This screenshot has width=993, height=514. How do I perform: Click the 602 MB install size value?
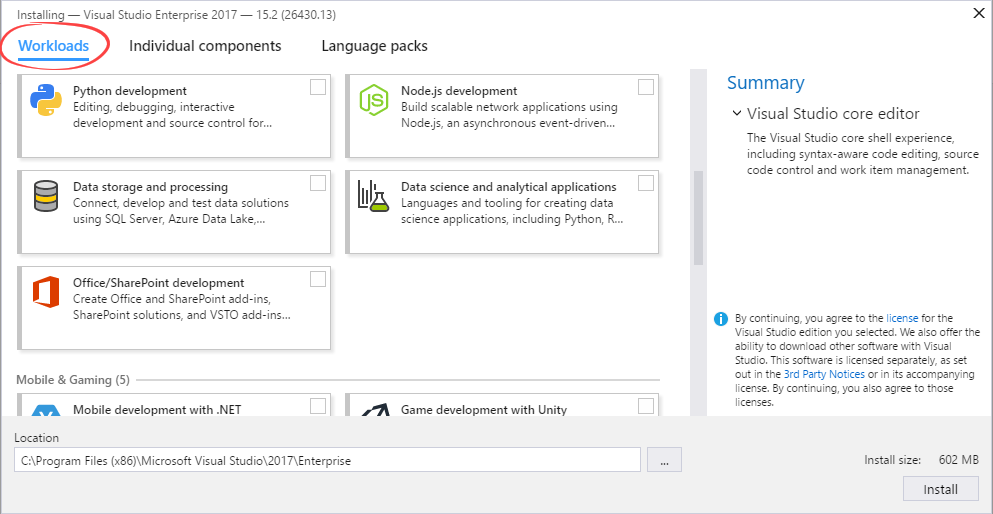tap(959, 461)
